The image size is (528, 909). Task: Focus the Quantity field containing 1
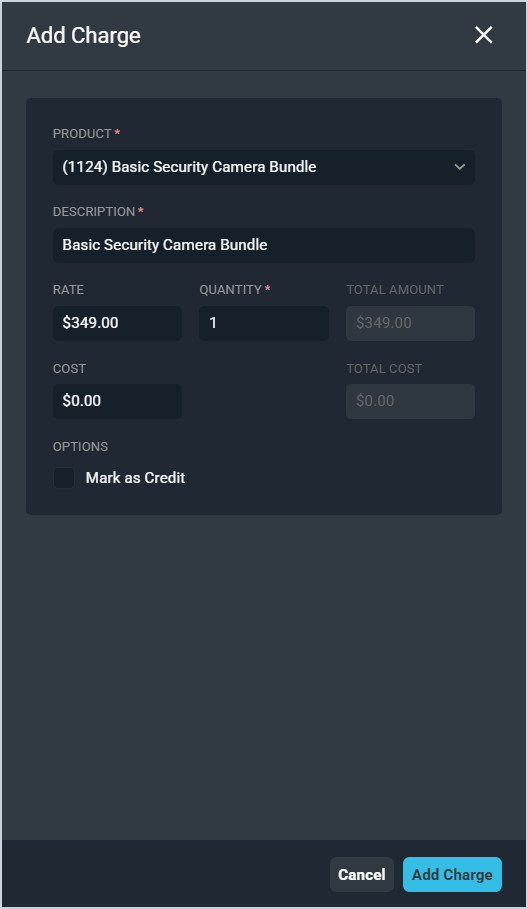[x=264, y=323]
